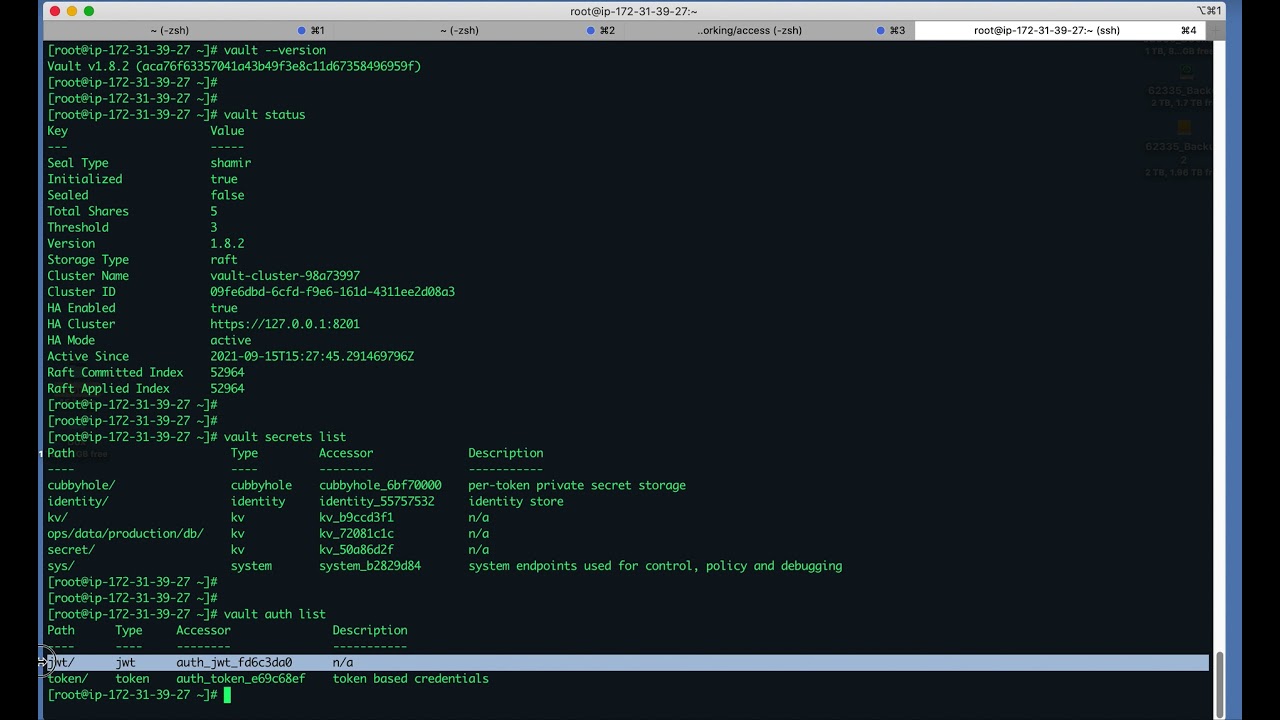Viewport: 1280px width, 720px height.
Task: Click the Vault v1.8.2 version output line
Action: pyautogui.click(x=234, y=66)
